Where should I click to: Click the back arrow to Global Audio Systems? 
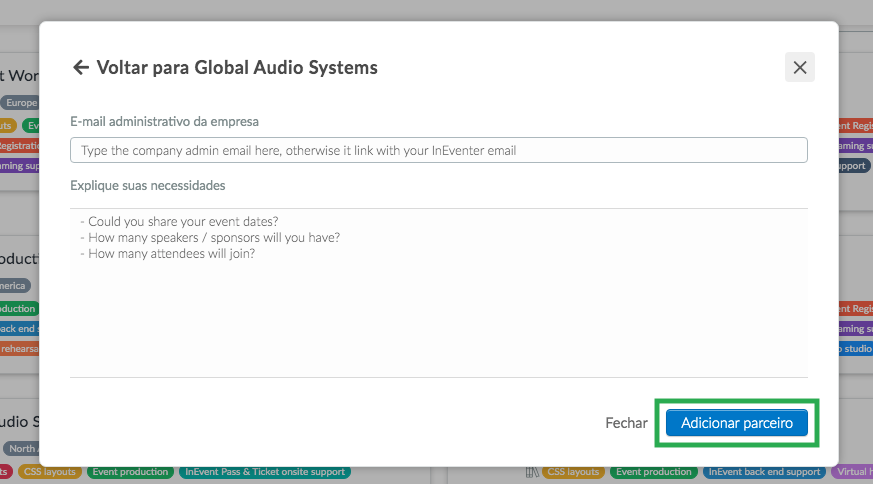pyautogui.click(x=81, y=67)
